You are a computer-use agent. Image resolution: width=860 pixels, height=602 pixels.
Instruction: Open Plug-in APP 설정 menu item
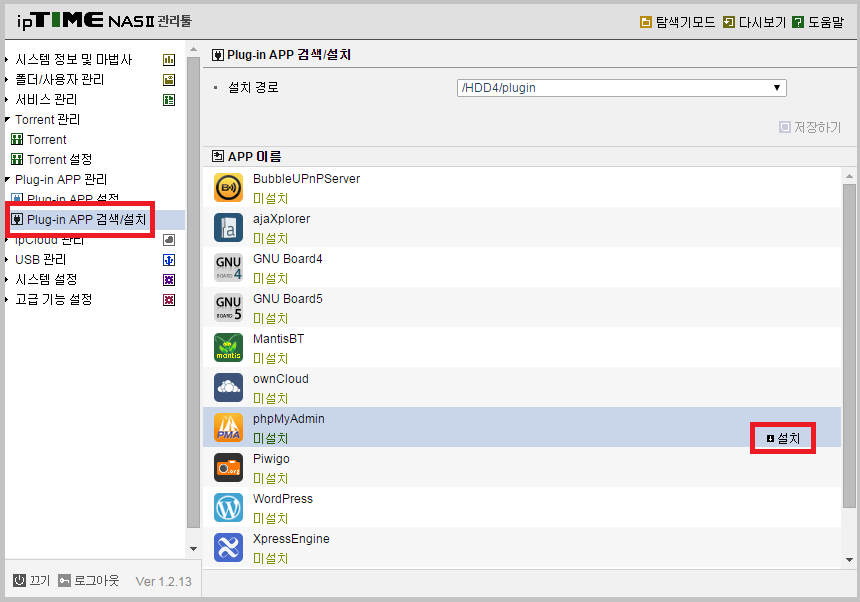(x=72, y=198)
